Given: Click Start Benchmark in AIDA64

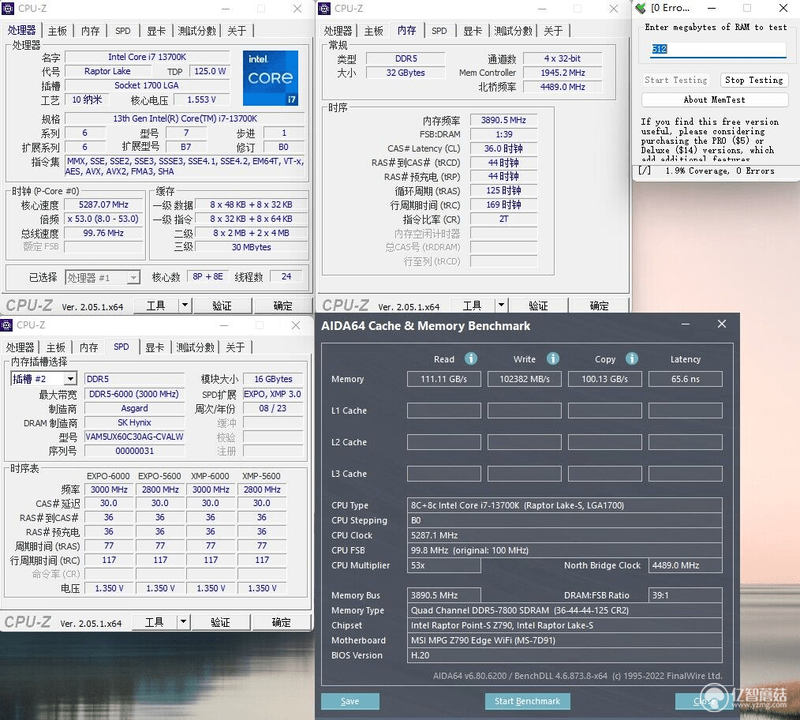Looking at the screenshot, I should tap(527, 701).
